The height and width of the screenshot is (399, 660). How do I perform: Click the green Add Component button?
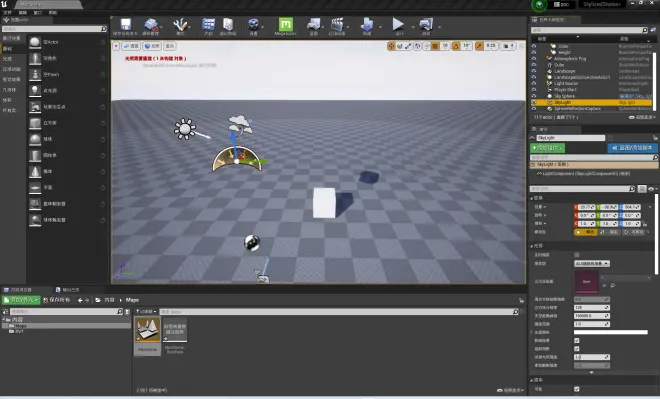547,148
